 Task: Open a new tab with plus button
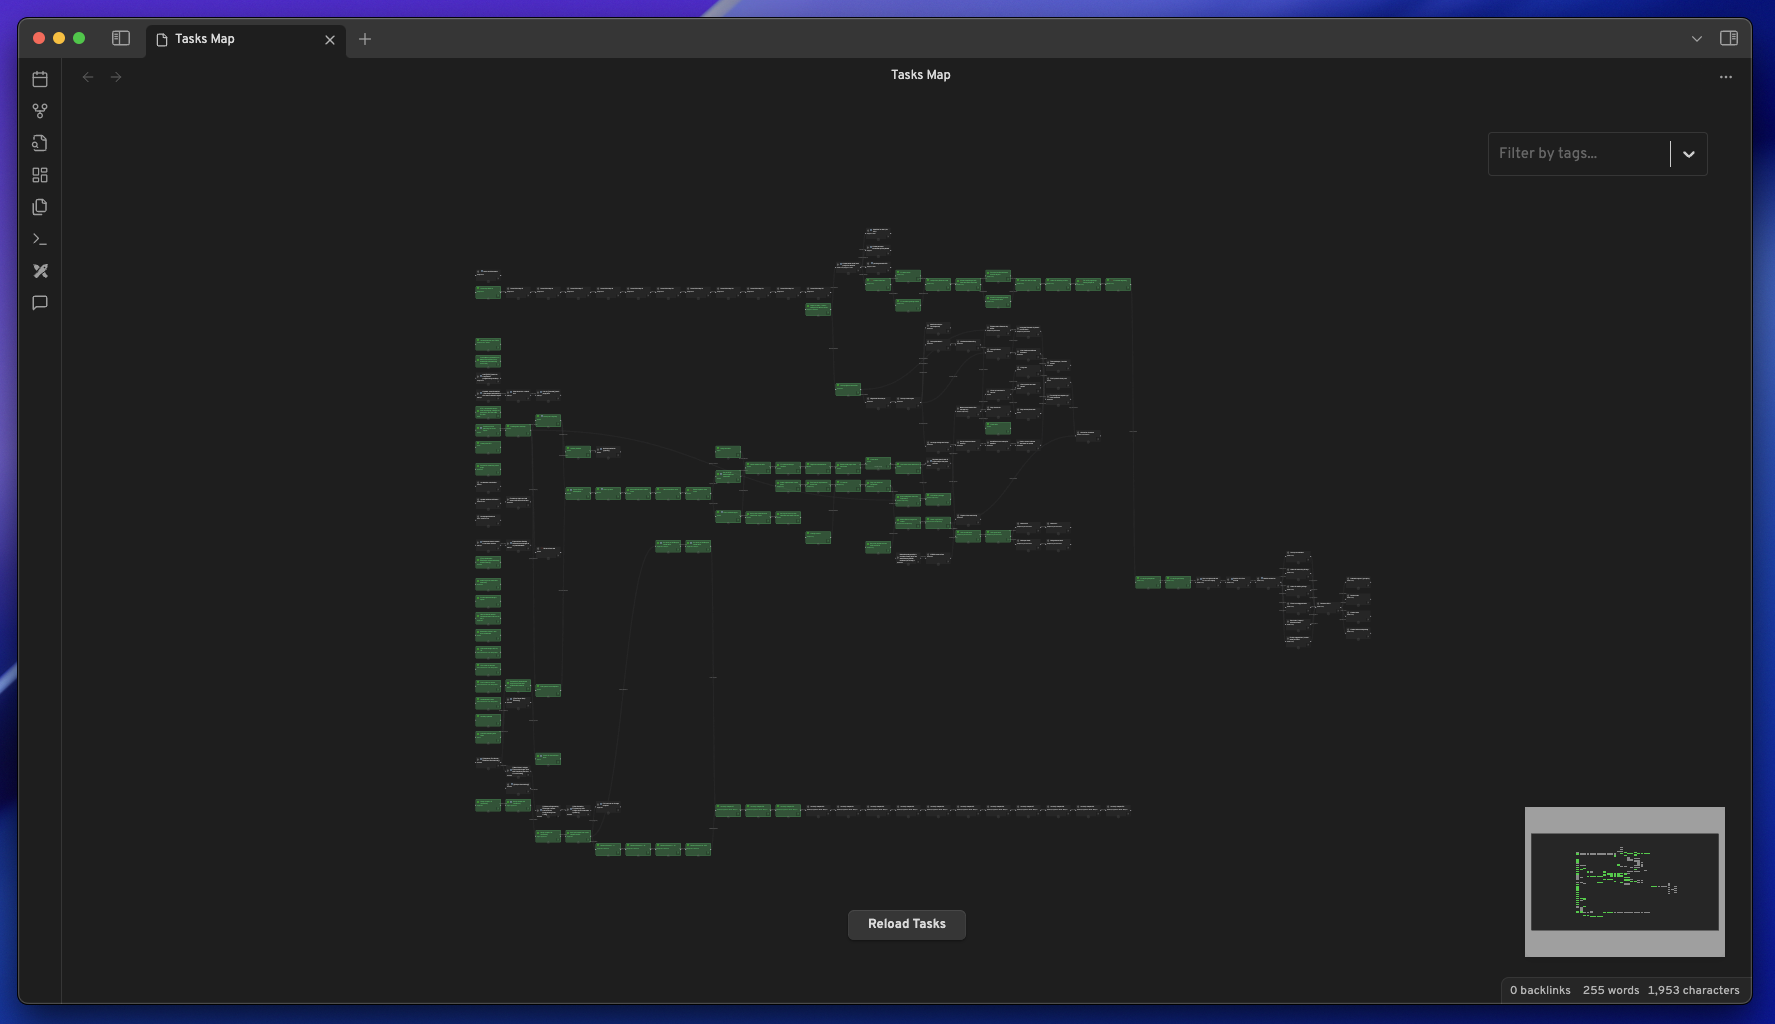tap(365, 39)
